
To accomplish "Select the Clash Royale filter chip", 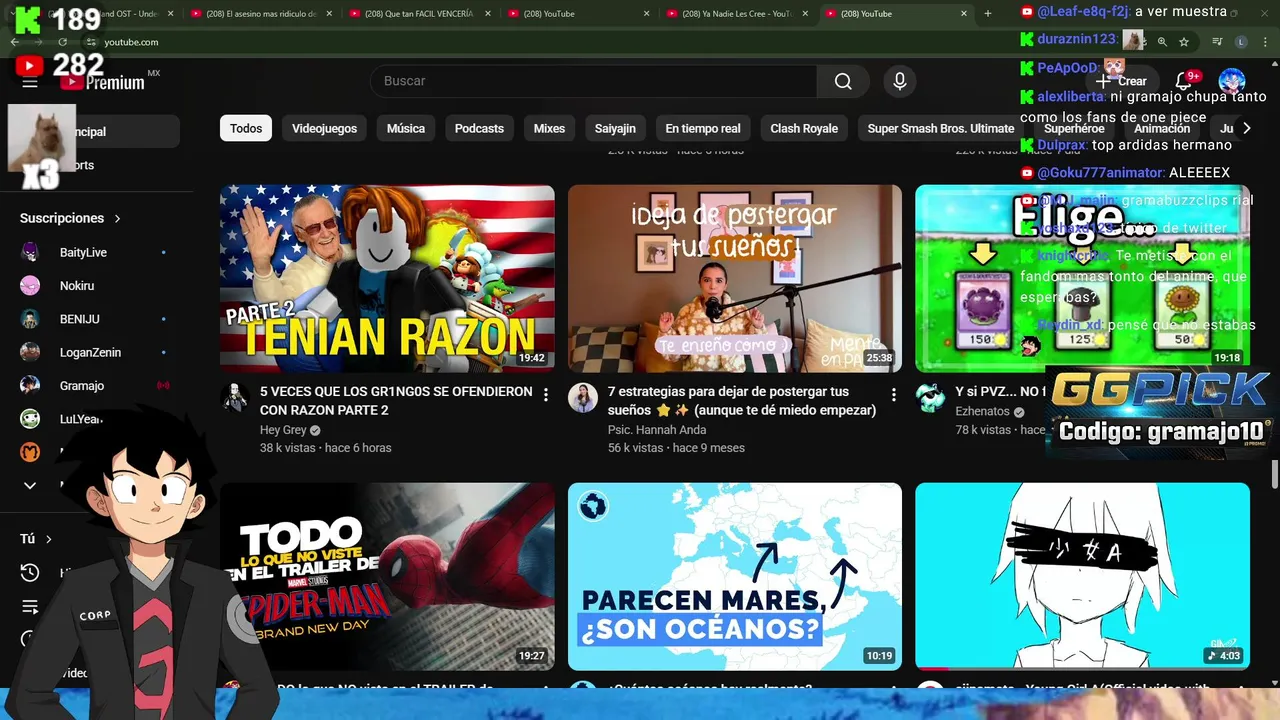I will pos(804,128).
